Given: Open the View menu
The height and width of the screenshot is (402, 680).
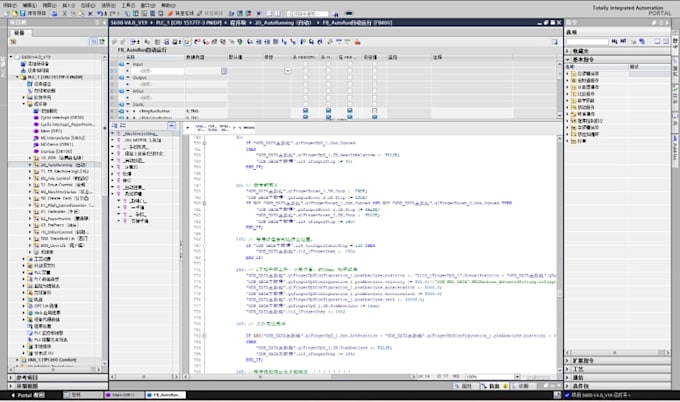Looking at the screenshot, I should click(x=49, y=5).
